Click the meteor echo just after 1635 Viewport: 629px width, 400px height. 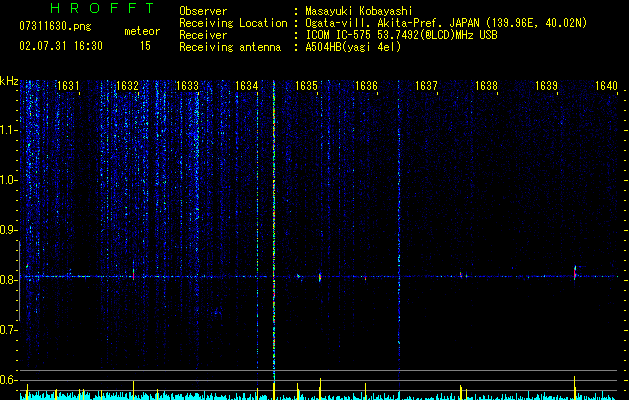click(320, 277)
